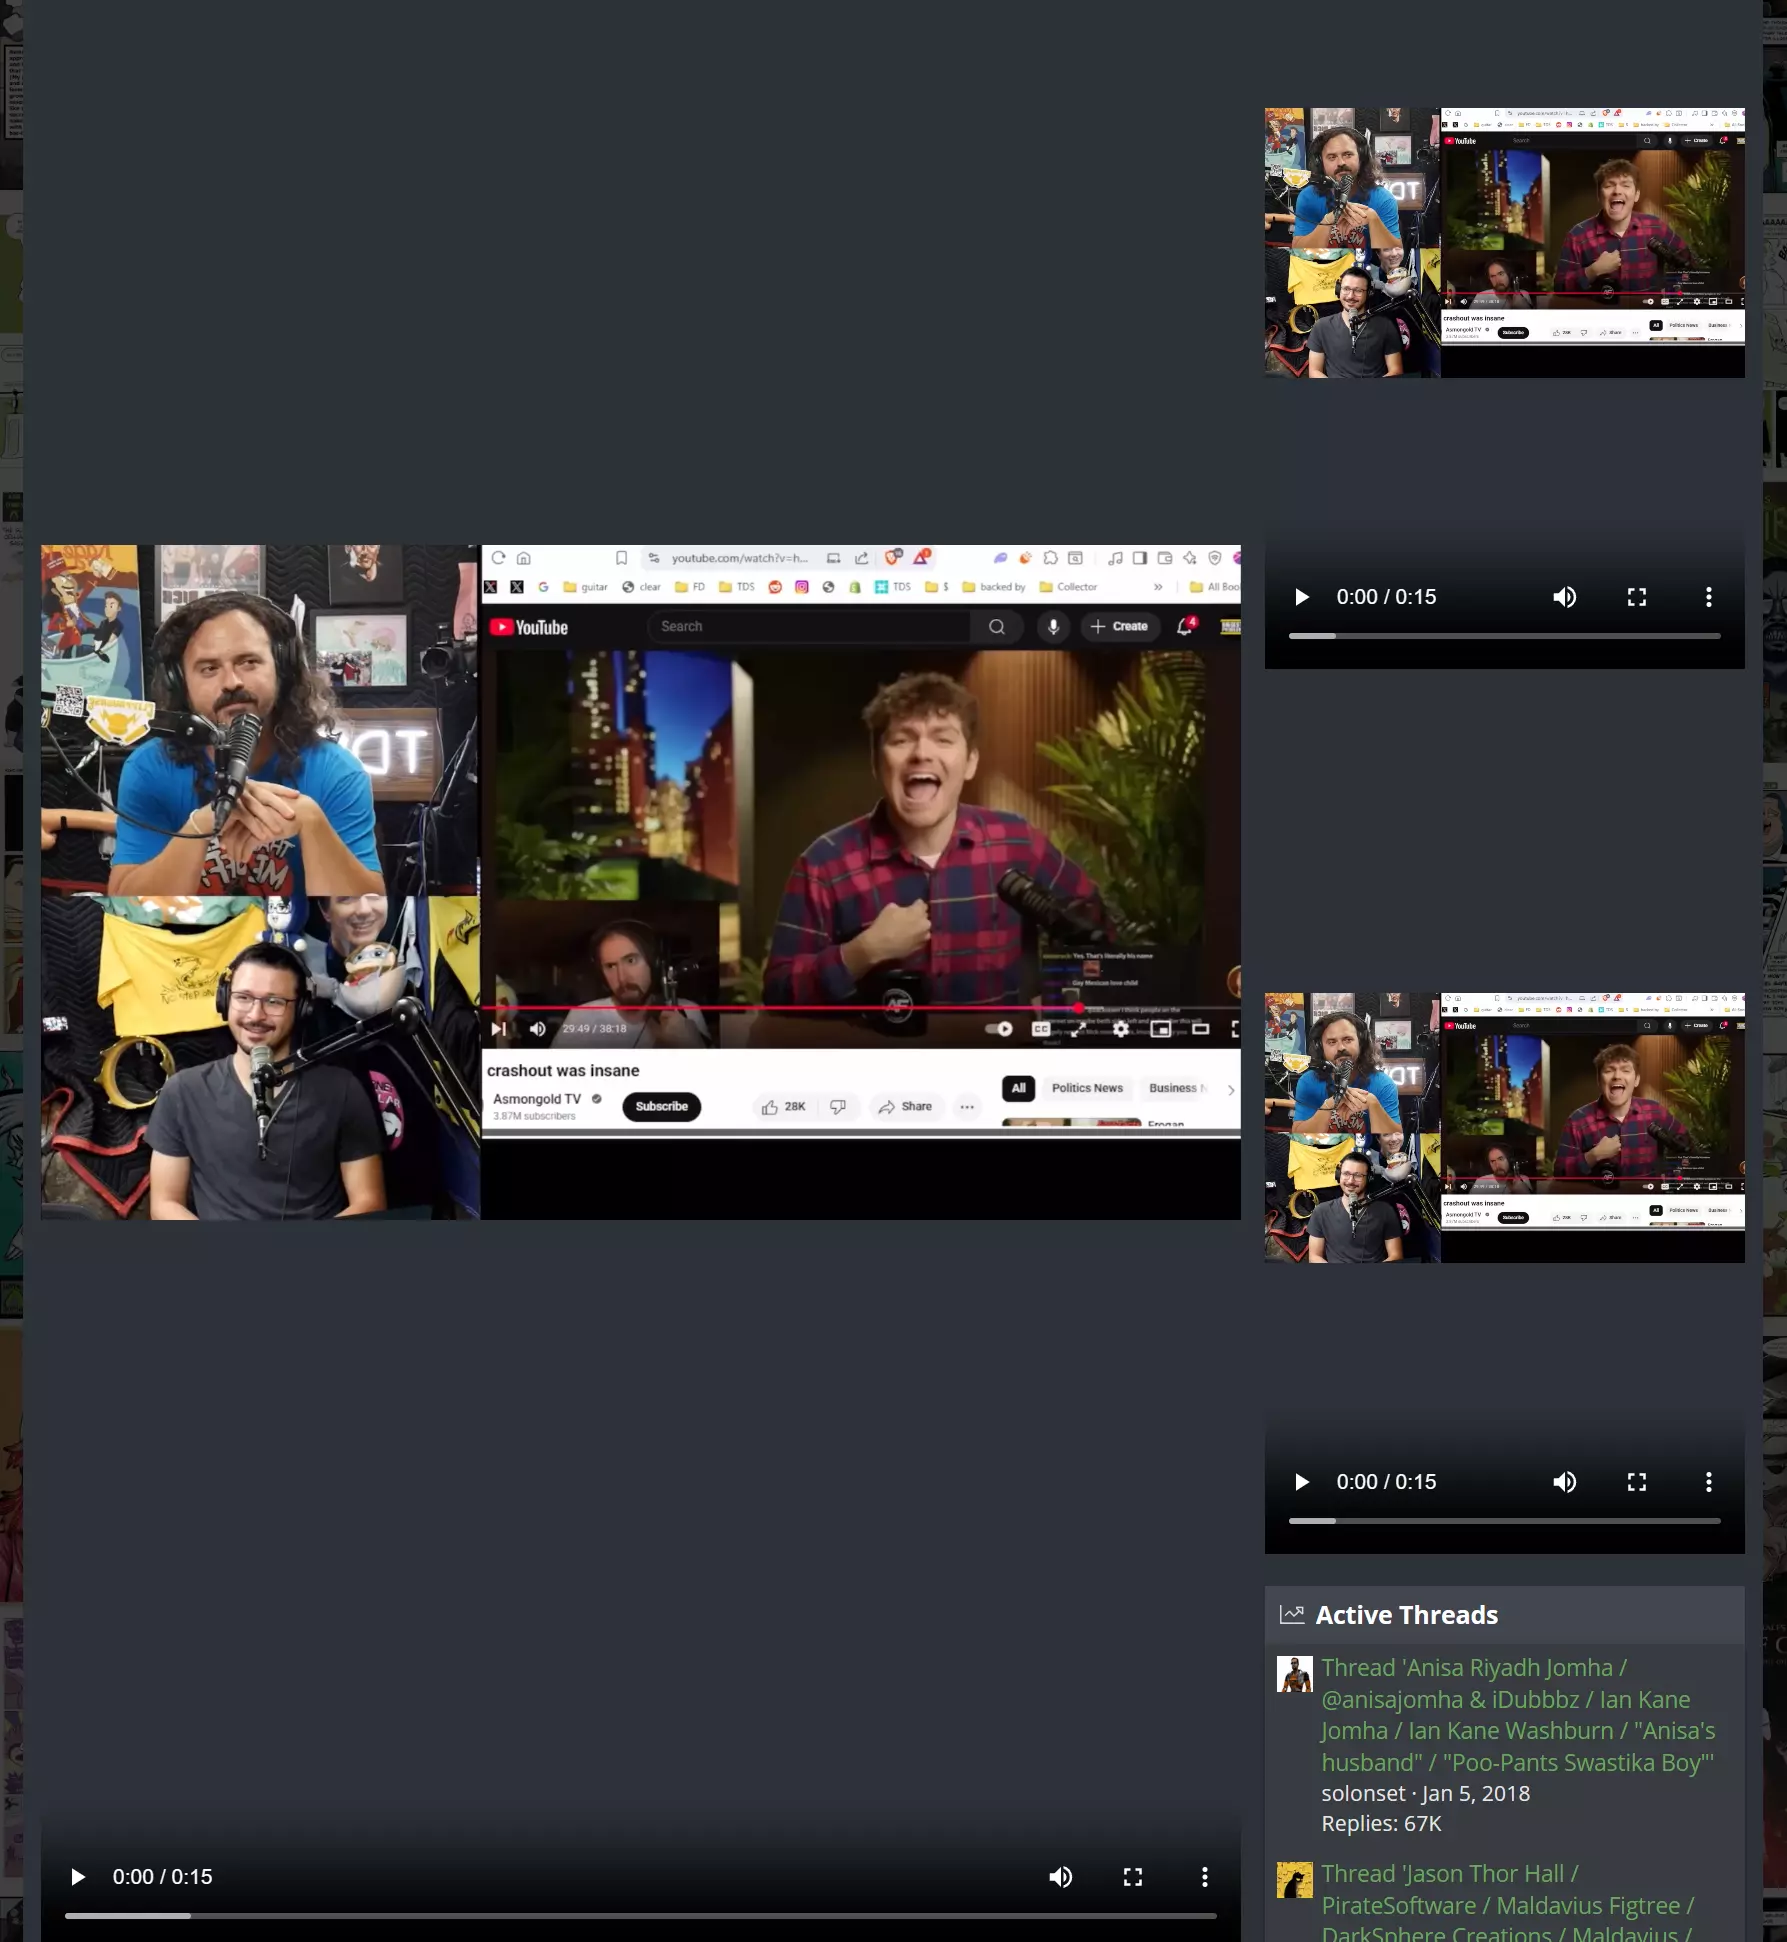Screen dimensions: 1787x1942
Task: Click the video frame above Active Threads
Action: click(x=1505, y=1128)
